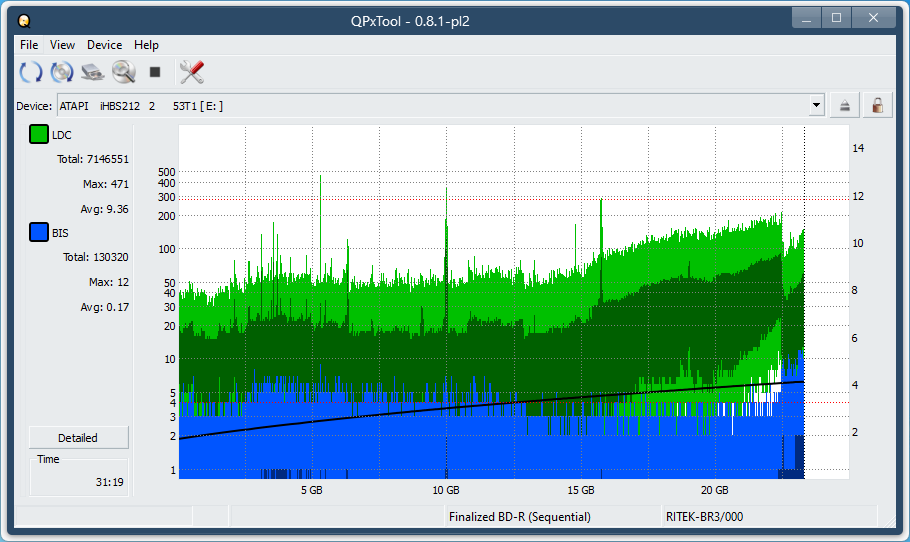The image size is (910, 542).
Task: Click the RITEK-BR3/000 media ID status entry
Action: [704, 516]
